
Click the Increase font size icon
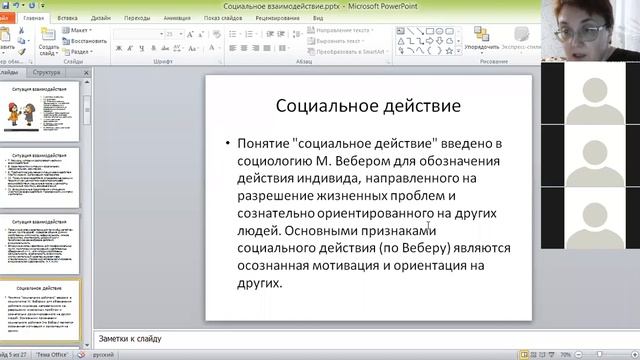tap(190, 34)
